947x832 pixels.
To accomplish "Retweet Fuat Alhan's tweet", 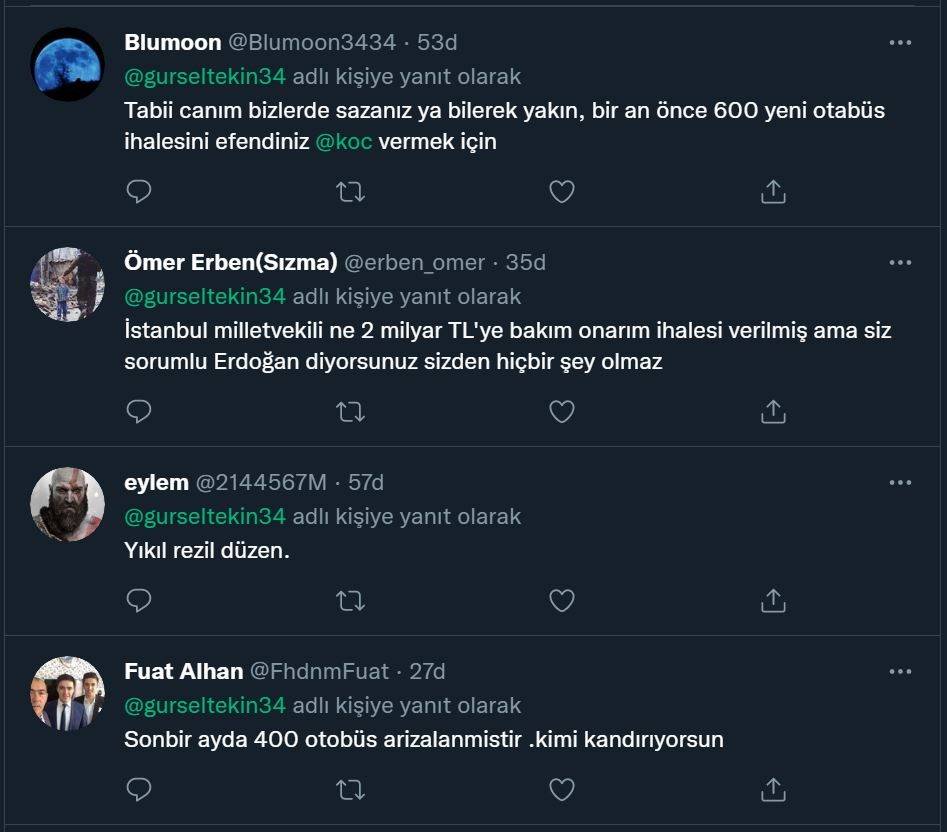I will click(x=350, y=790).
